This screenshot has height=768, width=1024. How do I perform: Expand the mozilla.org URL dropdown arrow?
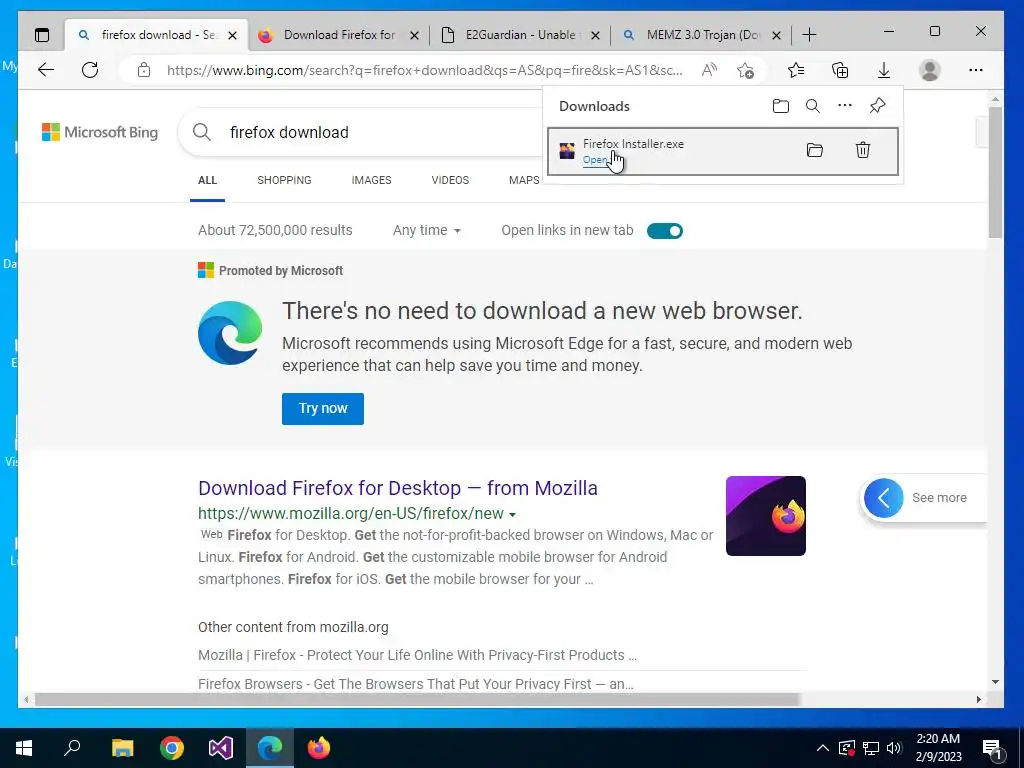coord(513,515)
